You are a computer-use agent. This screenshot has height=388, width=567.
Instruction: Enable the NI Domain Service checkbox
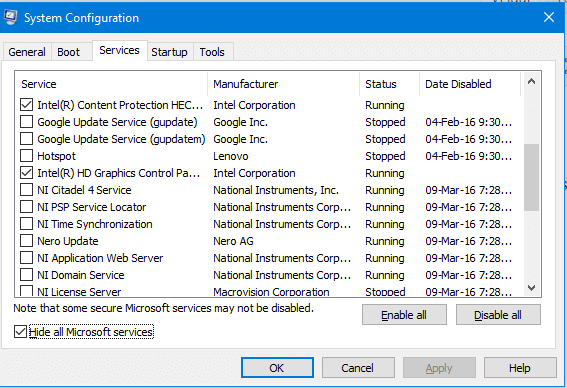click(x=26, y=275)
